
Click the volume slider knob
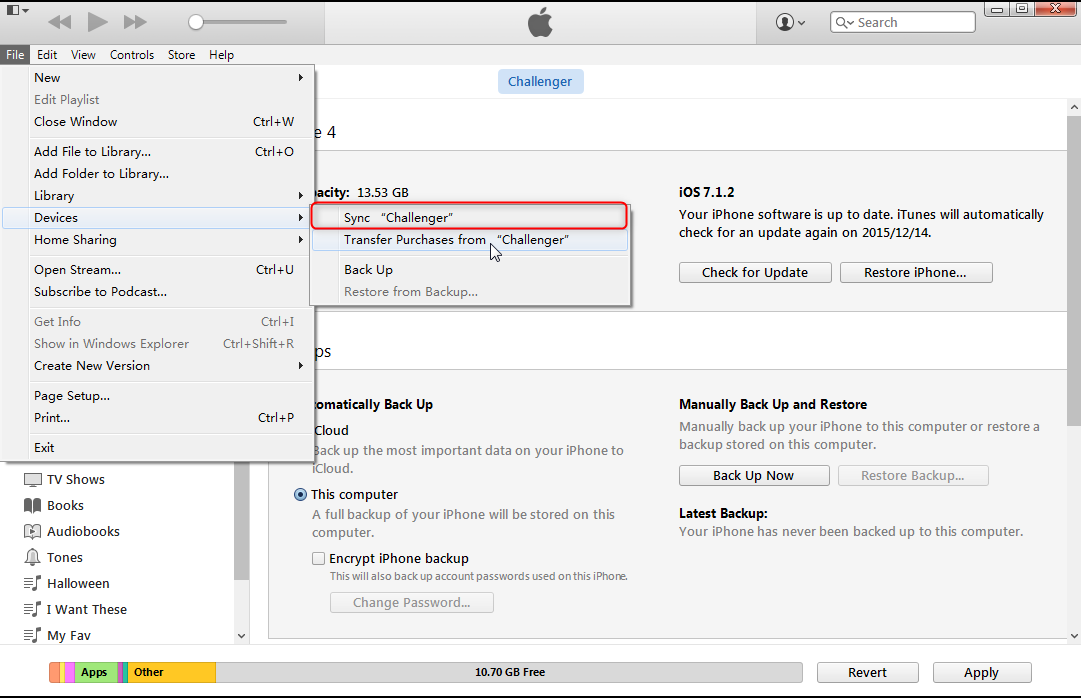(197, 22)
